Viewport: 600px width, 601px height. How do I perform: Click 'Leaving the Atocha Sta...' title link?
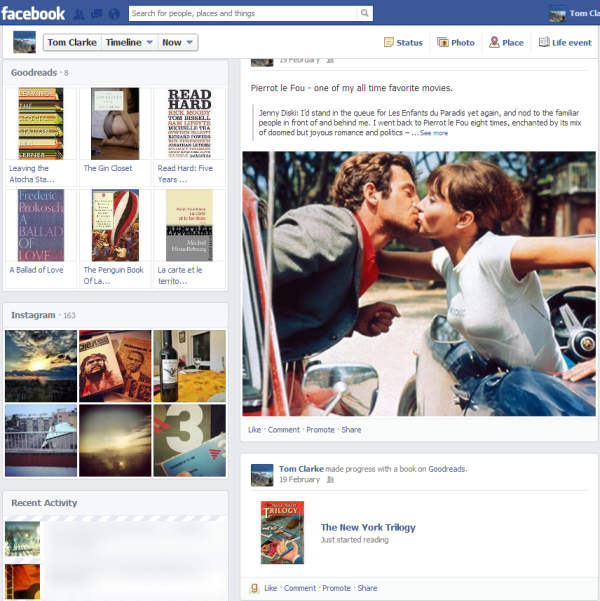pos(32,174)
